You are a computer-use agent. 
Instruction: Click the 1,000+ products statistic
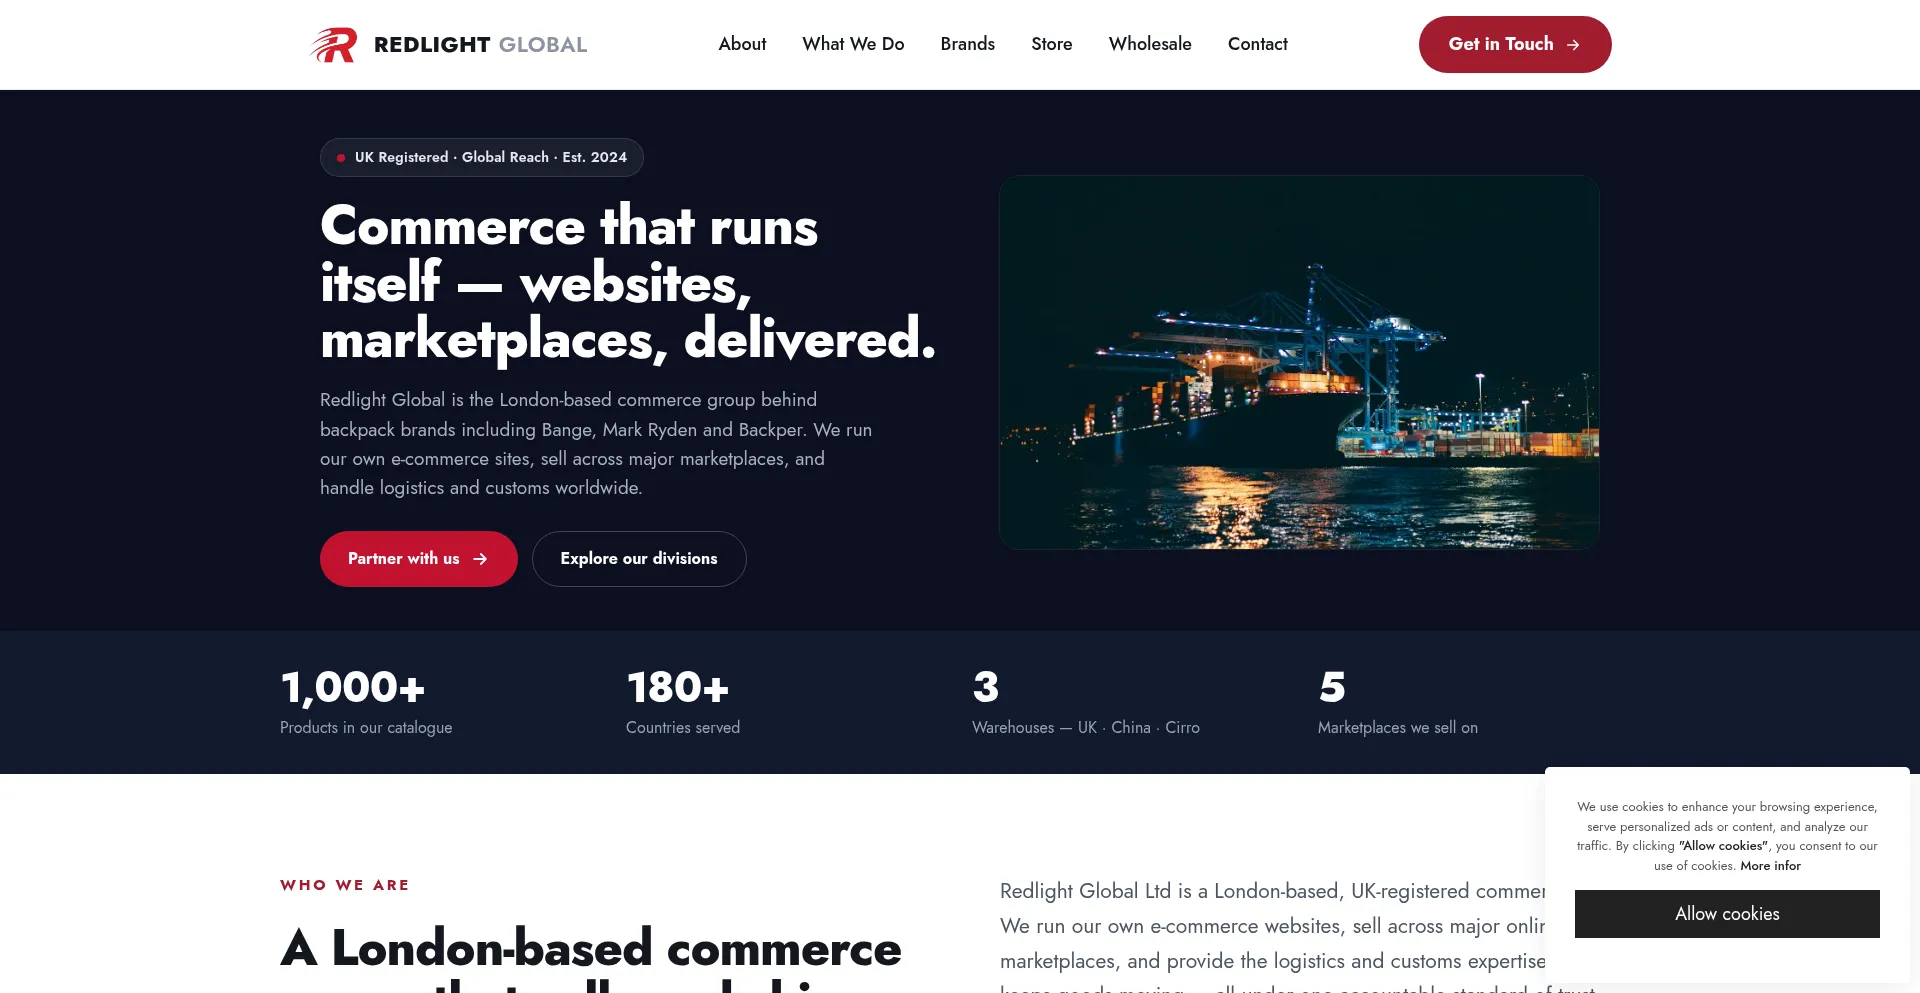pyautogui.click(x=353, y=687)
